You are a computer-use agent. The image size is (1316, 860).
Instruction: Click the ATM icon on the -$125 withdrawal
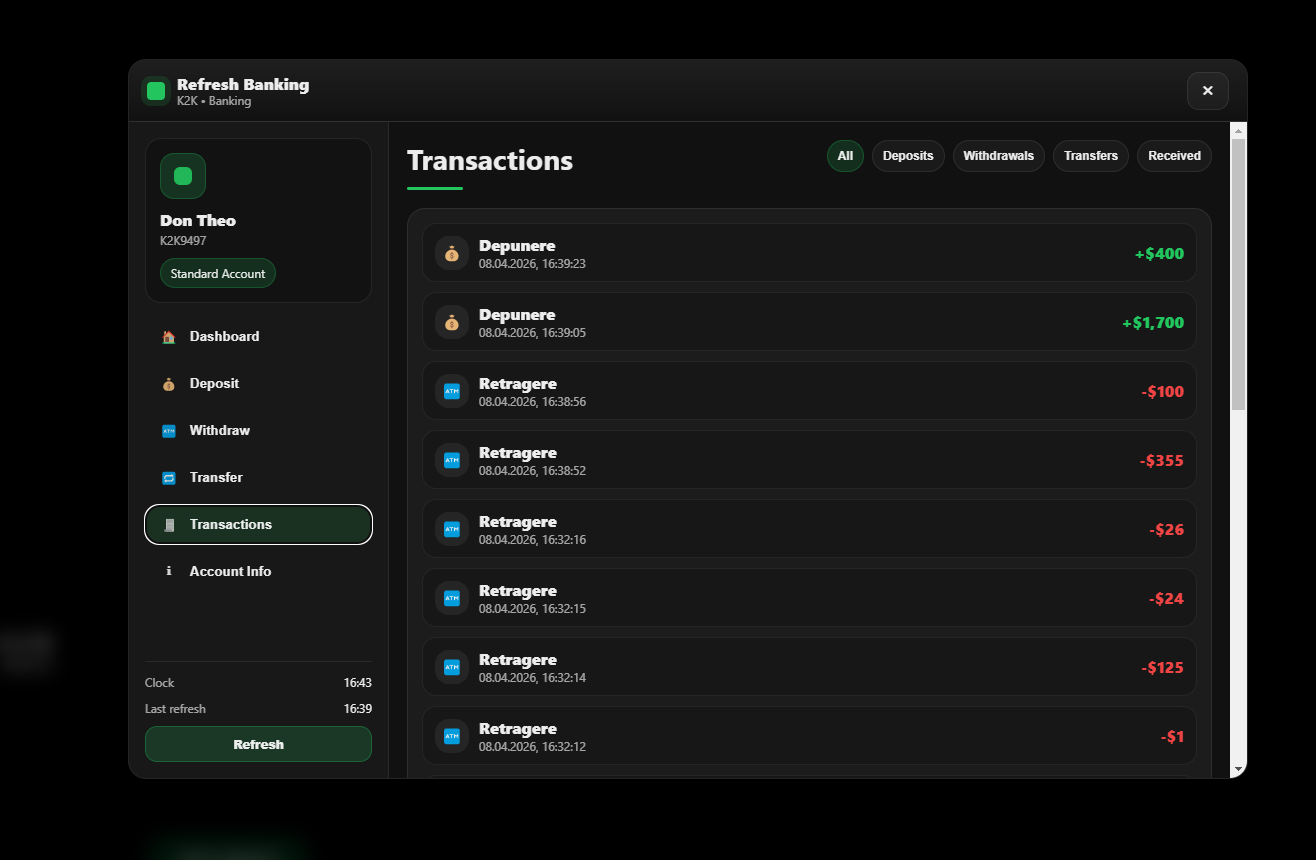click(x=452, y=668)
